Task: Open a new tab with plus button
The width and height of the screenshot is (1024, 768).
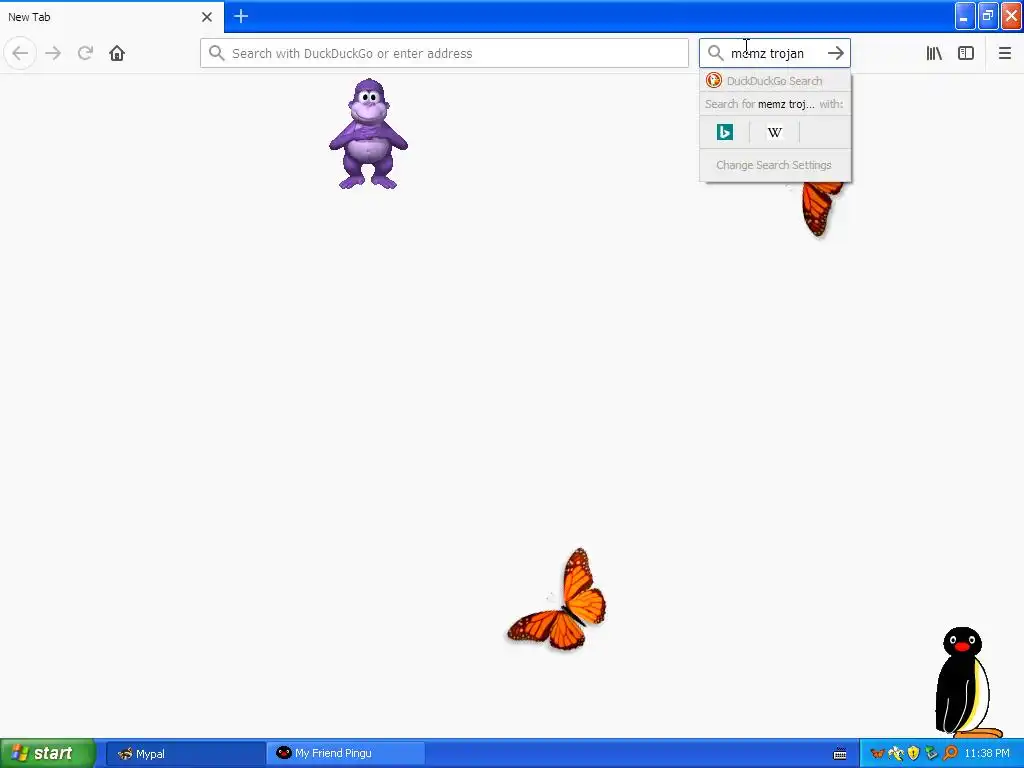Action: (x=241, y=16)
